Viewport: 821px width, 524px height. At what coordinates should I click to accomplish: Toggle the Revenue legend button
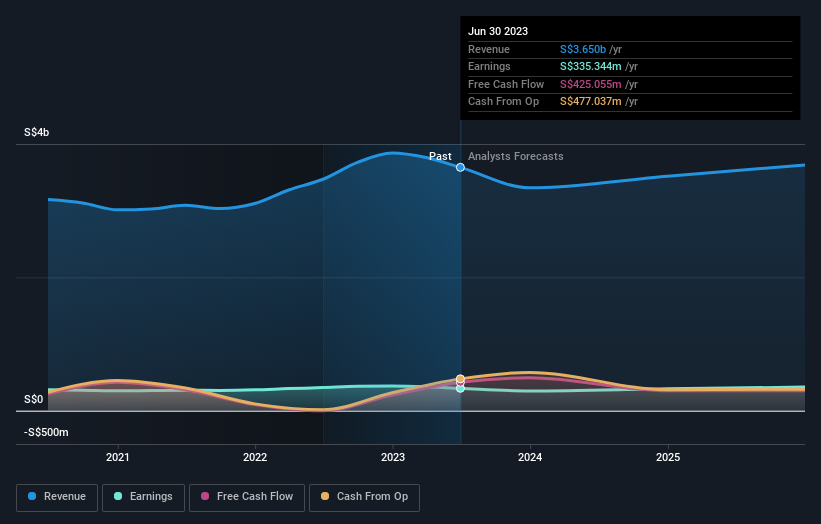tap(57, 497)
